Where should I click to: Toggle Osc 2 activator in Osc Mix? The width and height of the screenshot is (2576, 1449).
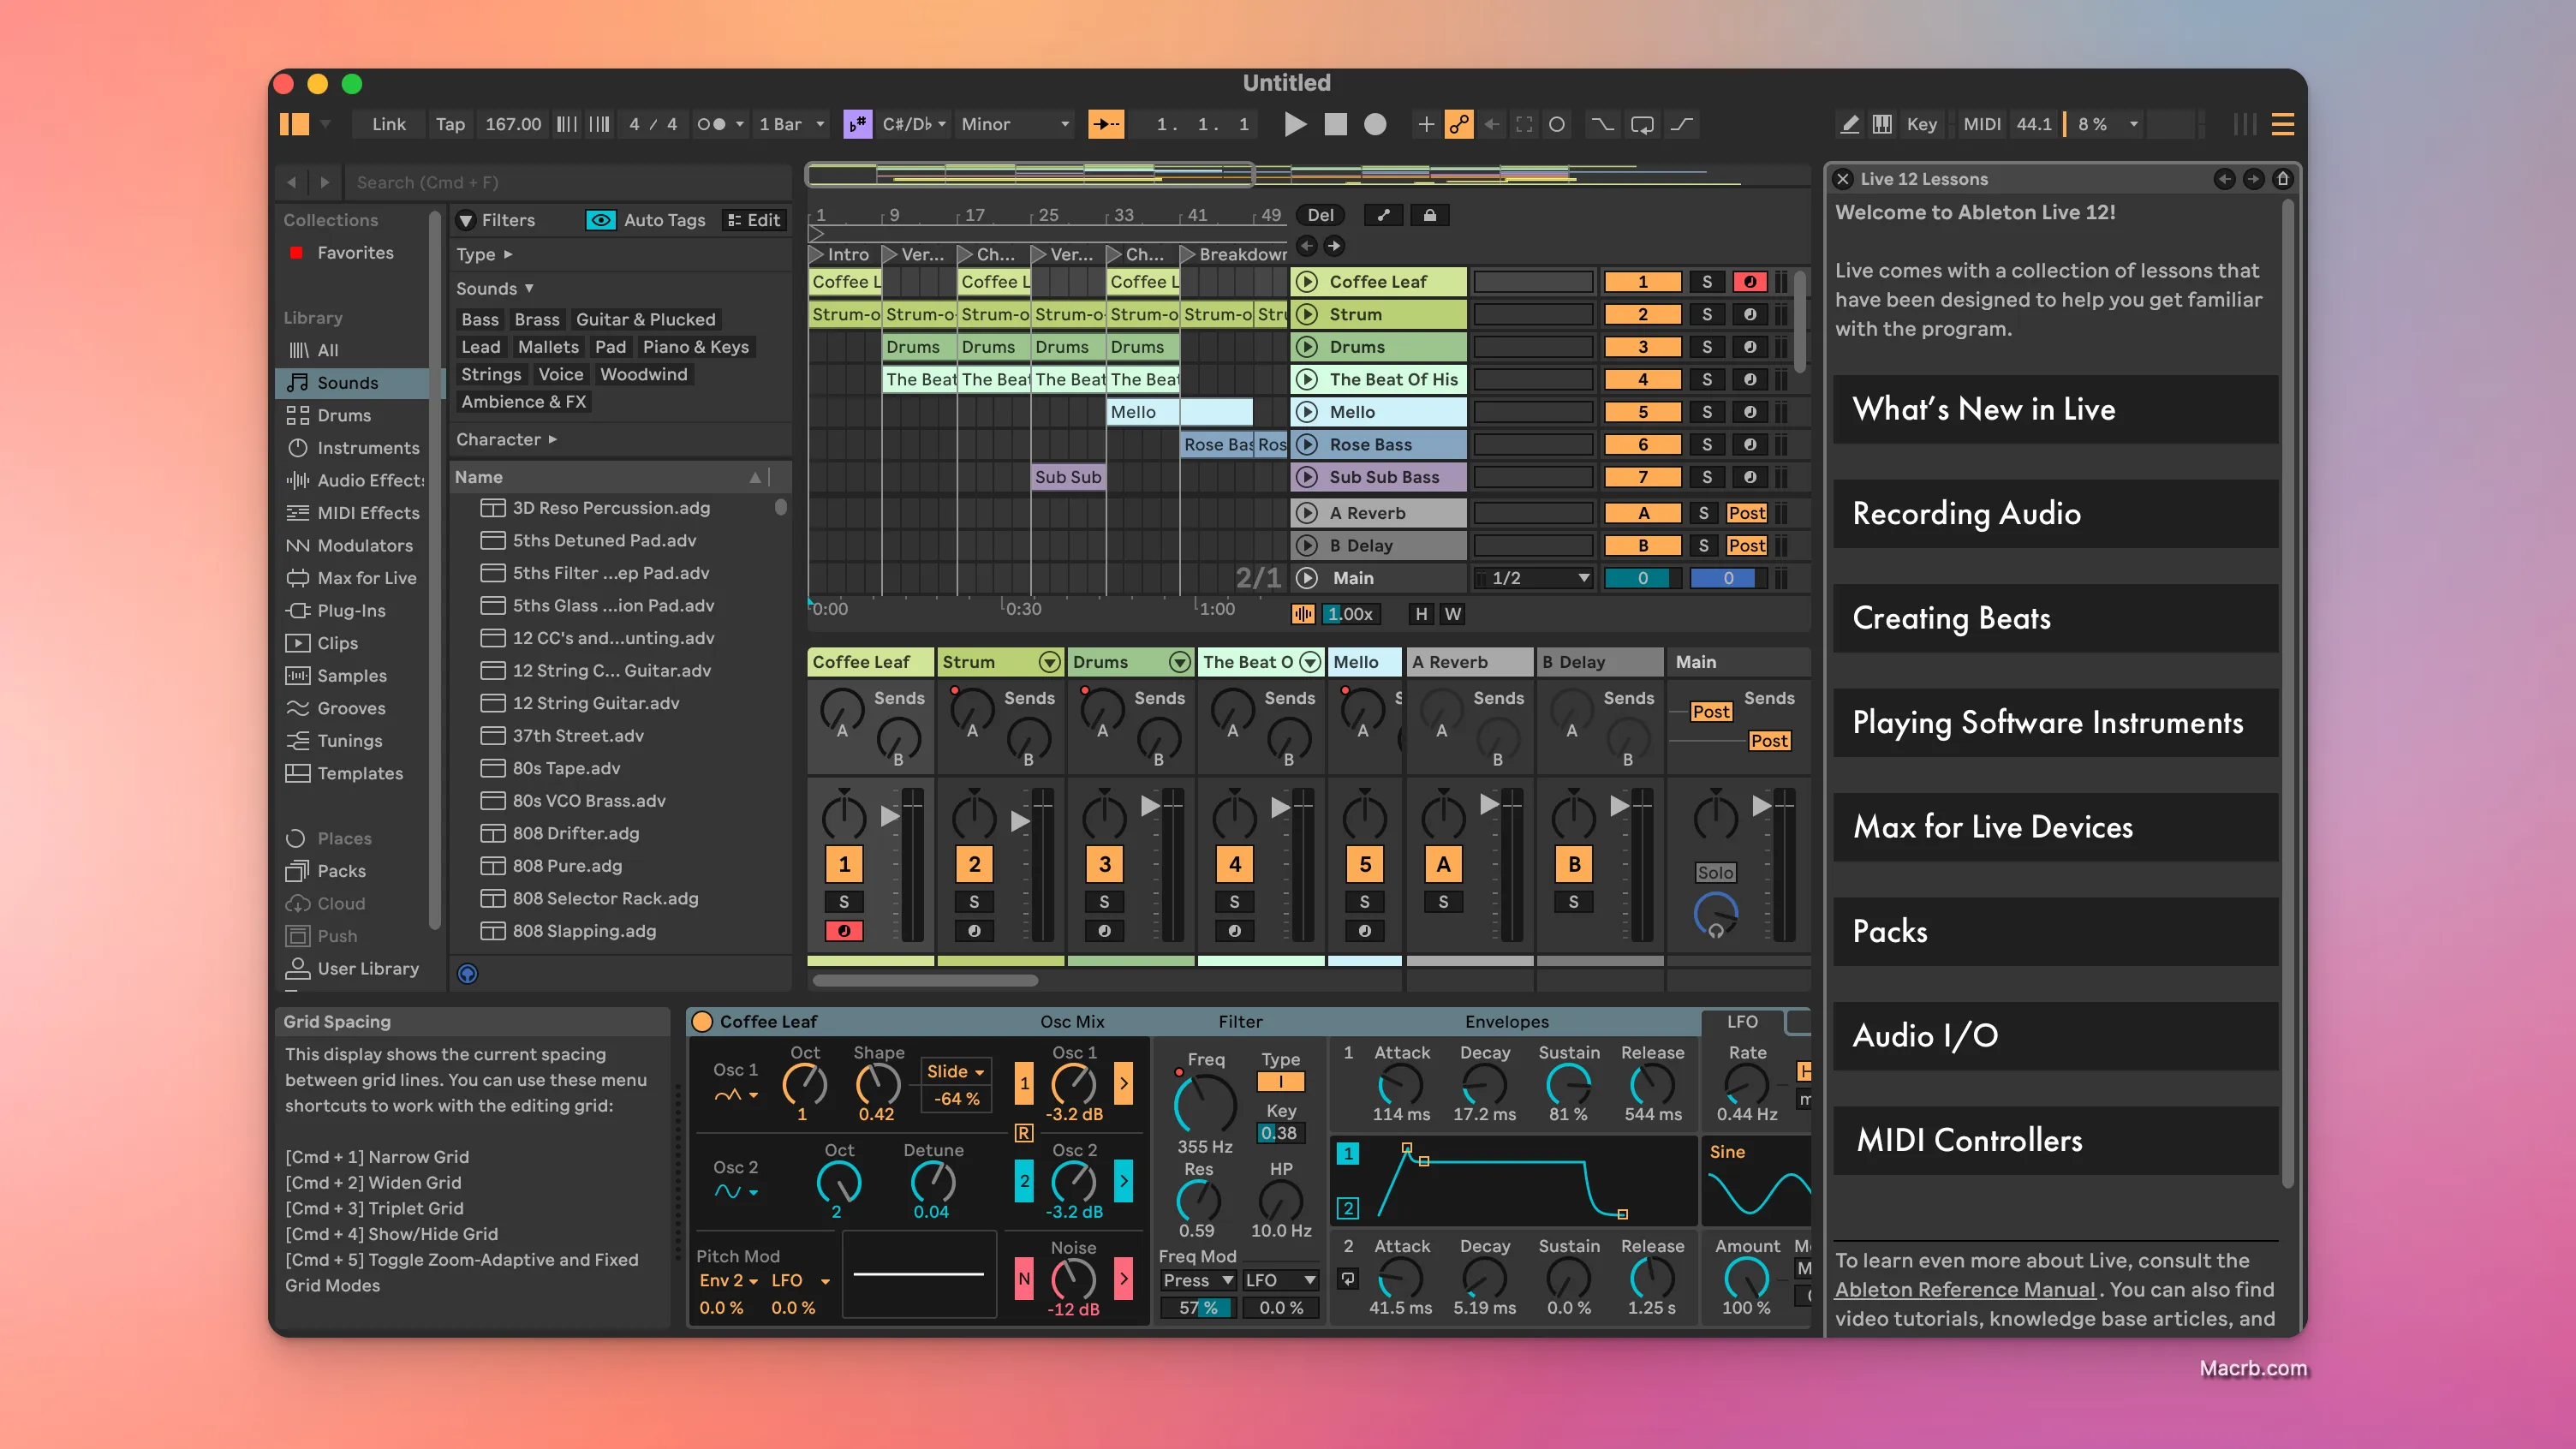click(1024, 1181)
